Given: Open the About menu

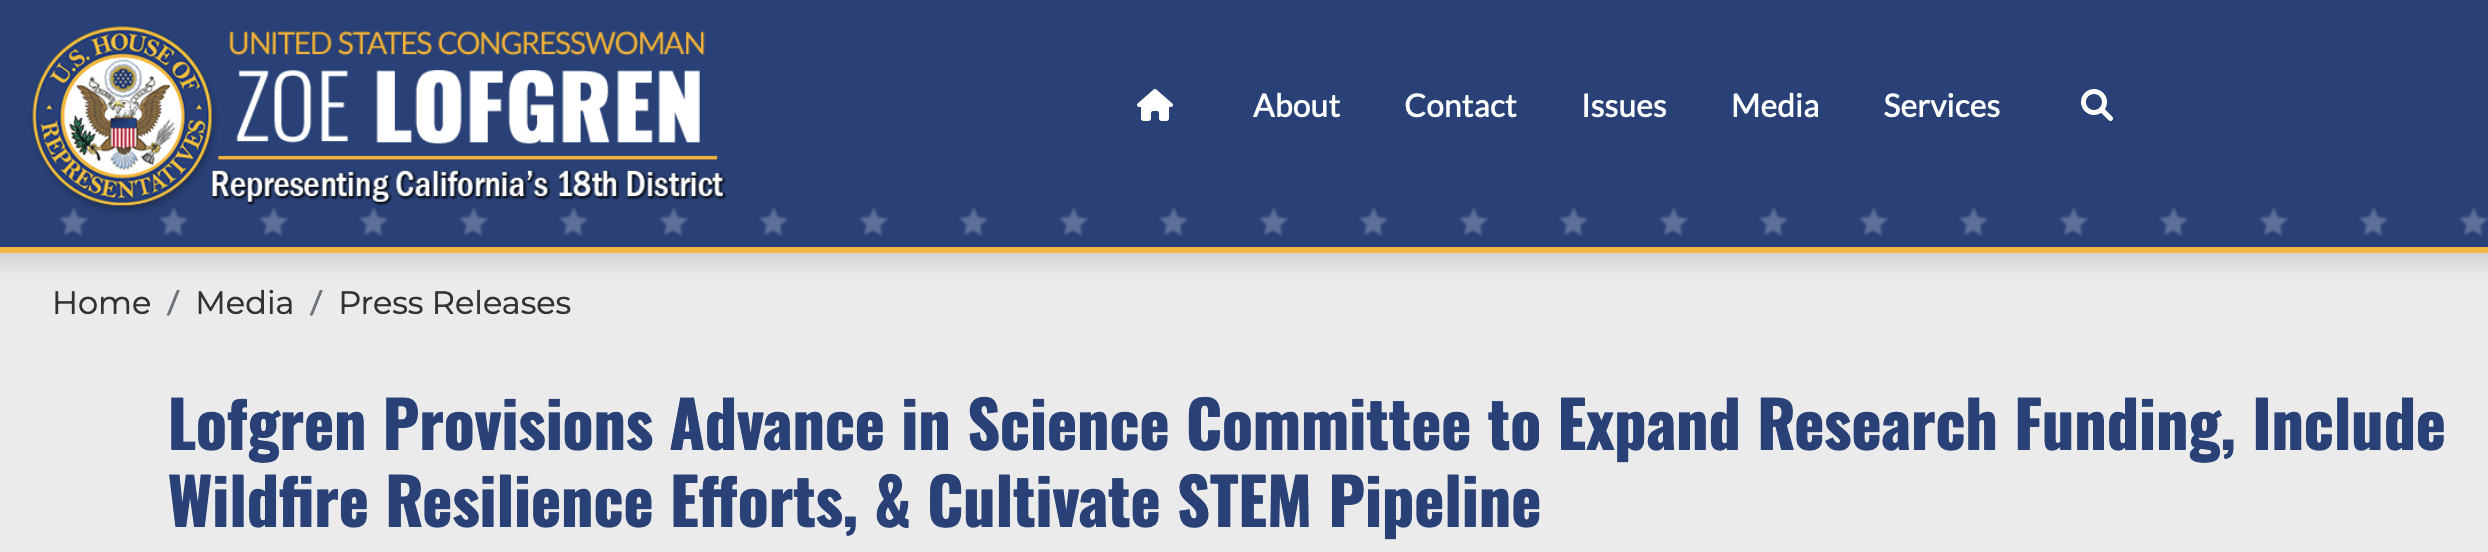Looking at the screenshot, I should pos(1295,106).
